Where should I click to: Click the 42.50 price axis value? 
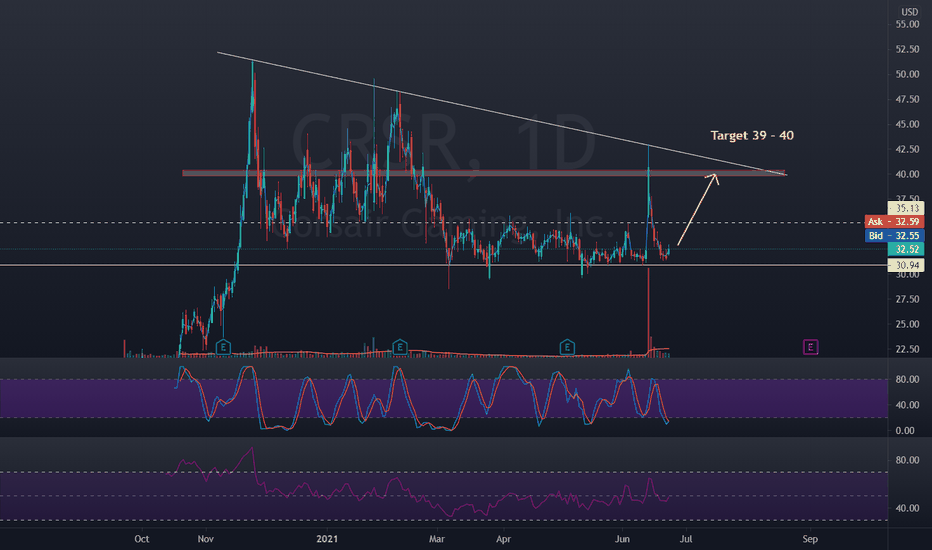click(908, 149)
